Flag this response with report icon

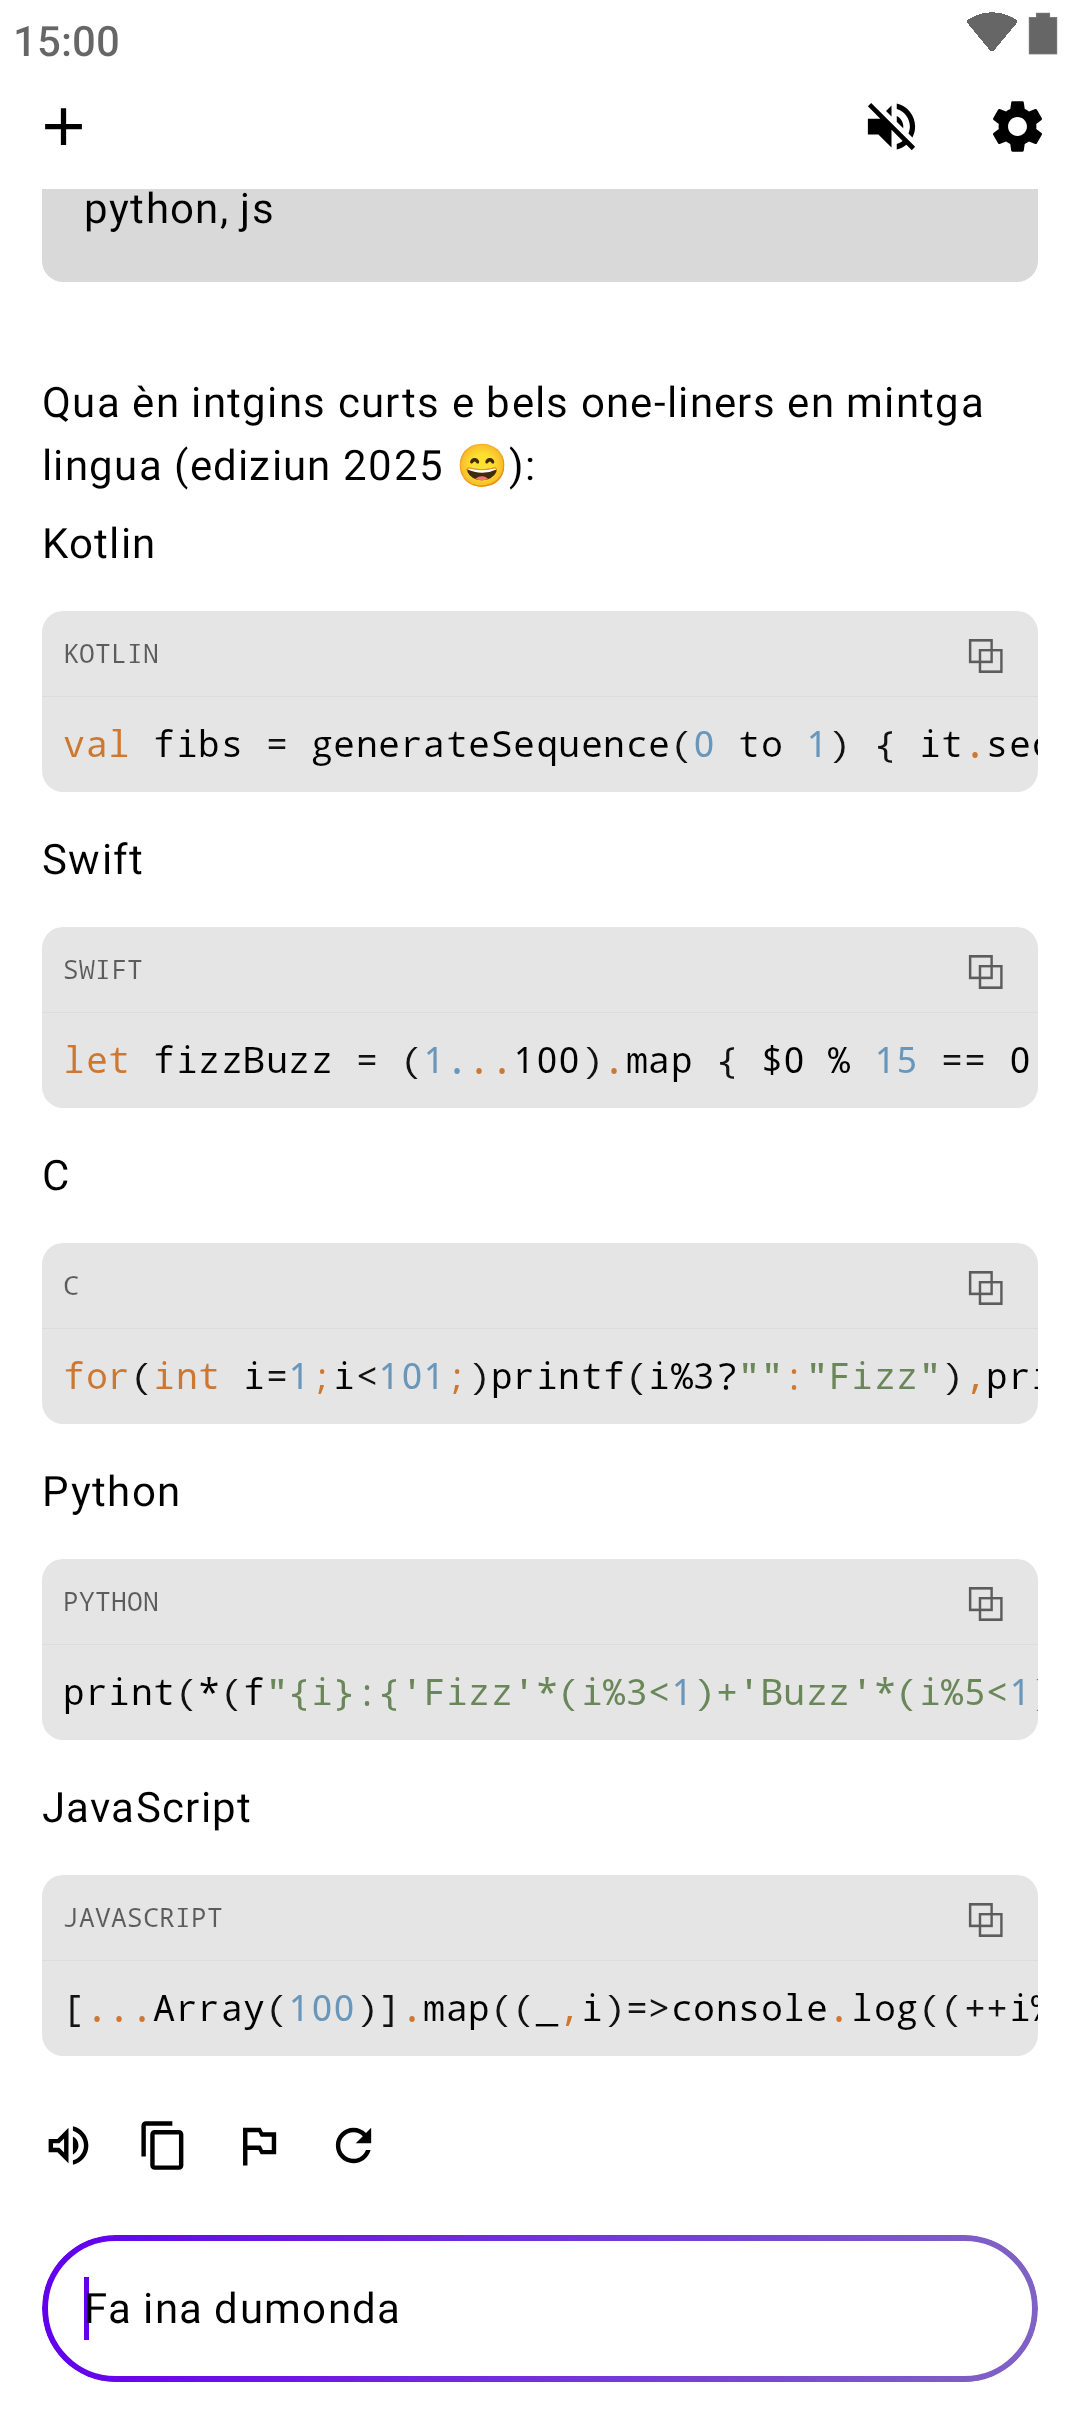(x=259, y=2146)
